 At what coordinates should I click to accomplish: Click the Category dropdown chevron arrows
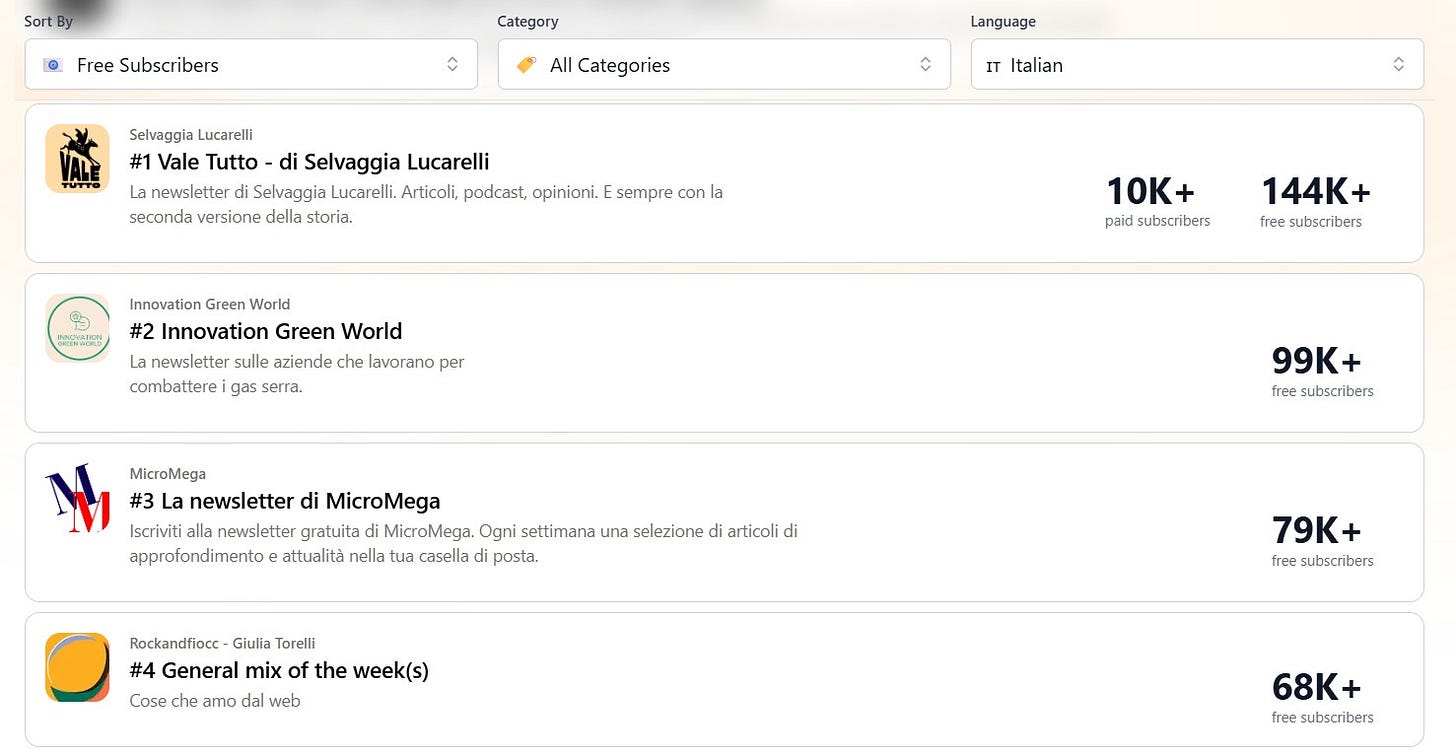[925, 64]
